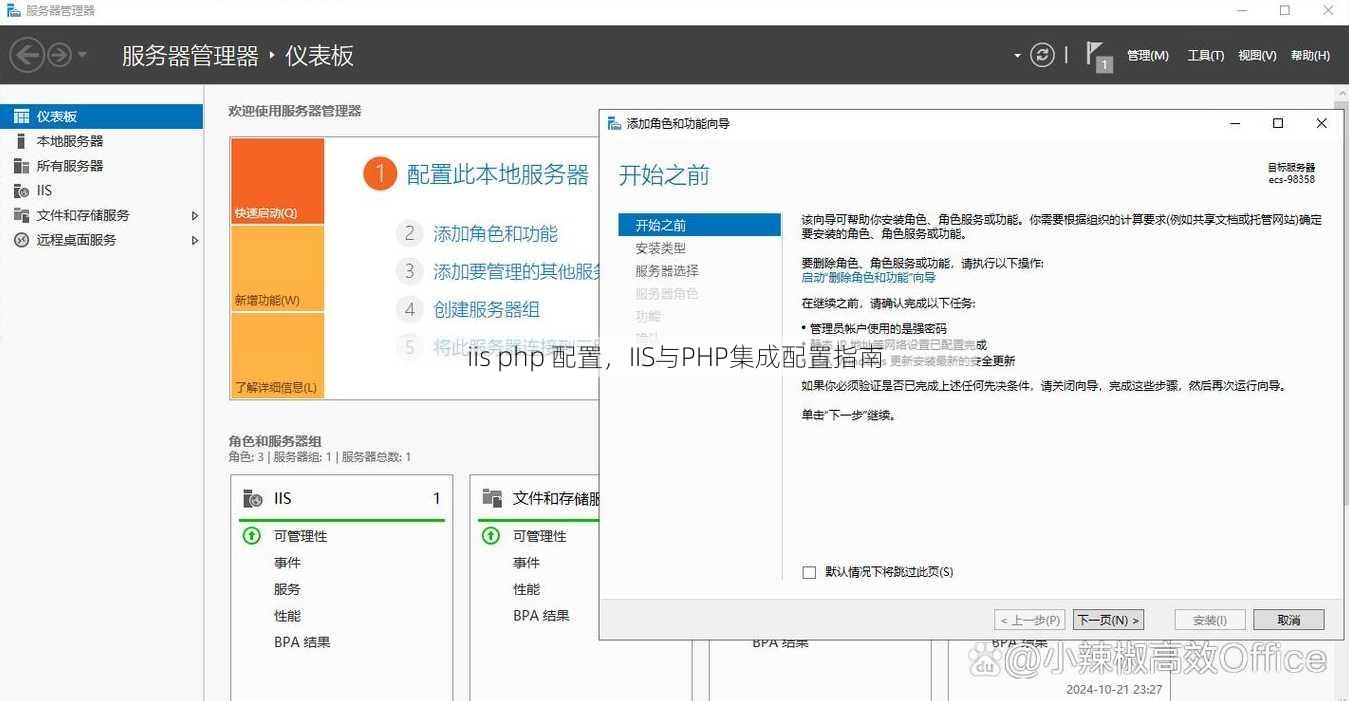This screenshot has width=1349, height=701.
Task: Click the 新增功能(W) tile
Action: coord(278,268)
